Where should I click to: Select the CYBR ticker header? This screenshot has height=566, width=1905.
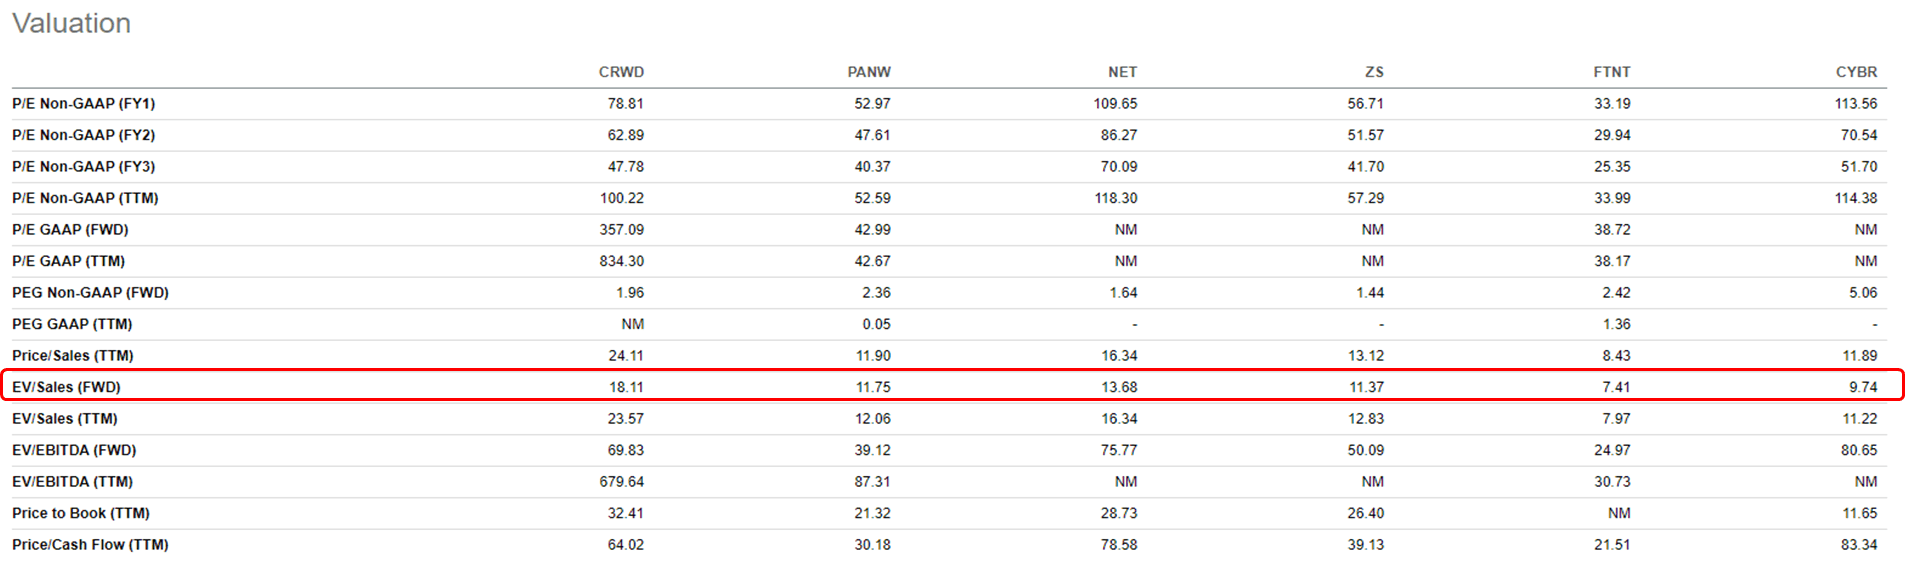(x=1856, y=72)
